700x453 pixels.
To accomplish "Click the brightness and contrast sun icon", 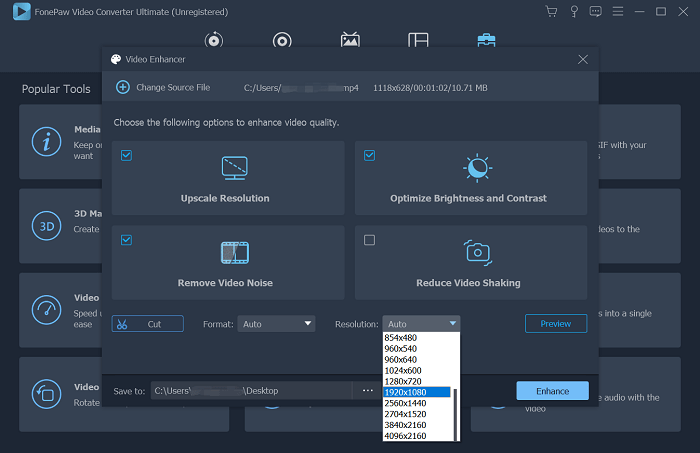I will [x=478, y=168].
